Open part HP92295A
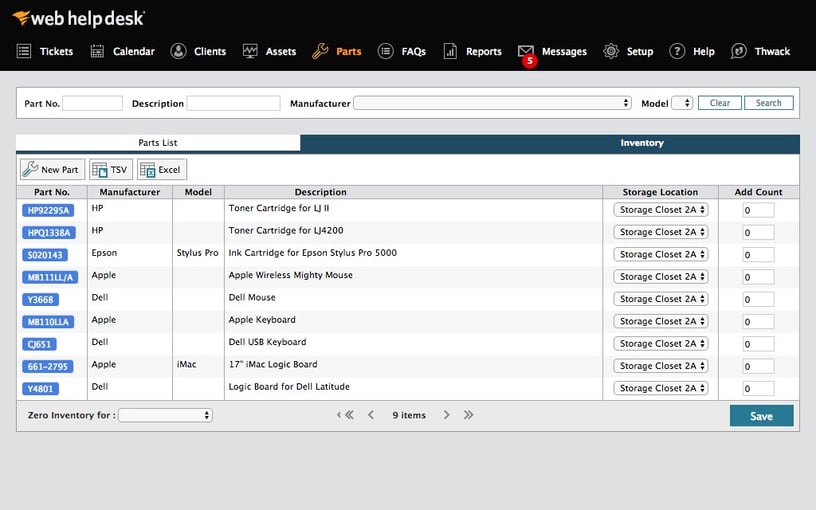The width and height of the screenshot is (816, 510). [x=48, y=210]
